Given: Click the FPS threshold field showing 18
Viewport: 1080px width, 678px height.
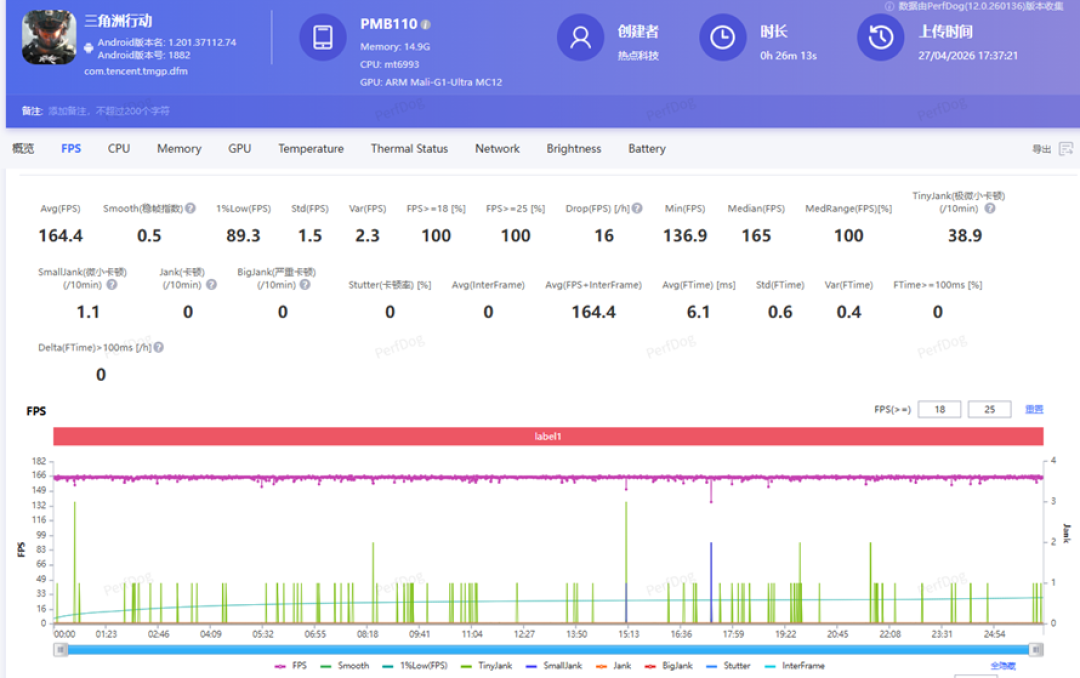Looking at the screenshot, I should tap(939, 409).
